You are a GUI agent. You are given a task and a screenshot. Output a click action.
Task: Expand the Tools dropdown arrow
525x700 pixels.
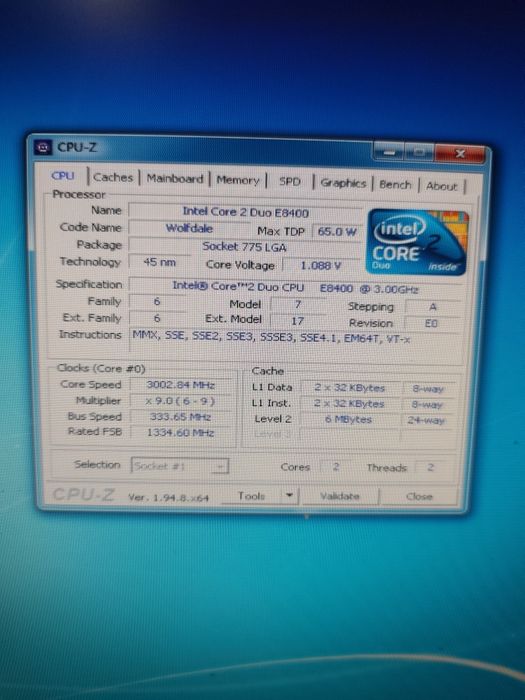[290, 496]
